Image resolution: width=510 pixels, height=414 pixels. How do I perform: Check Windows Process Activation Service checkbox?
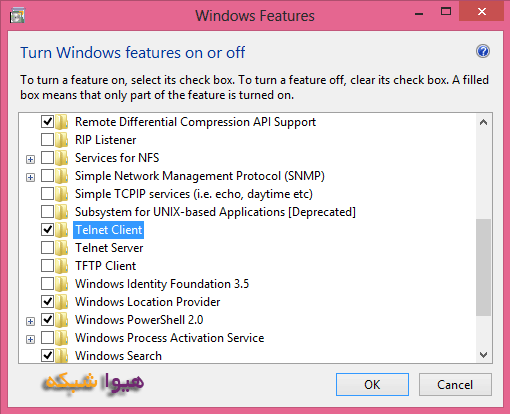pos(47,337)
